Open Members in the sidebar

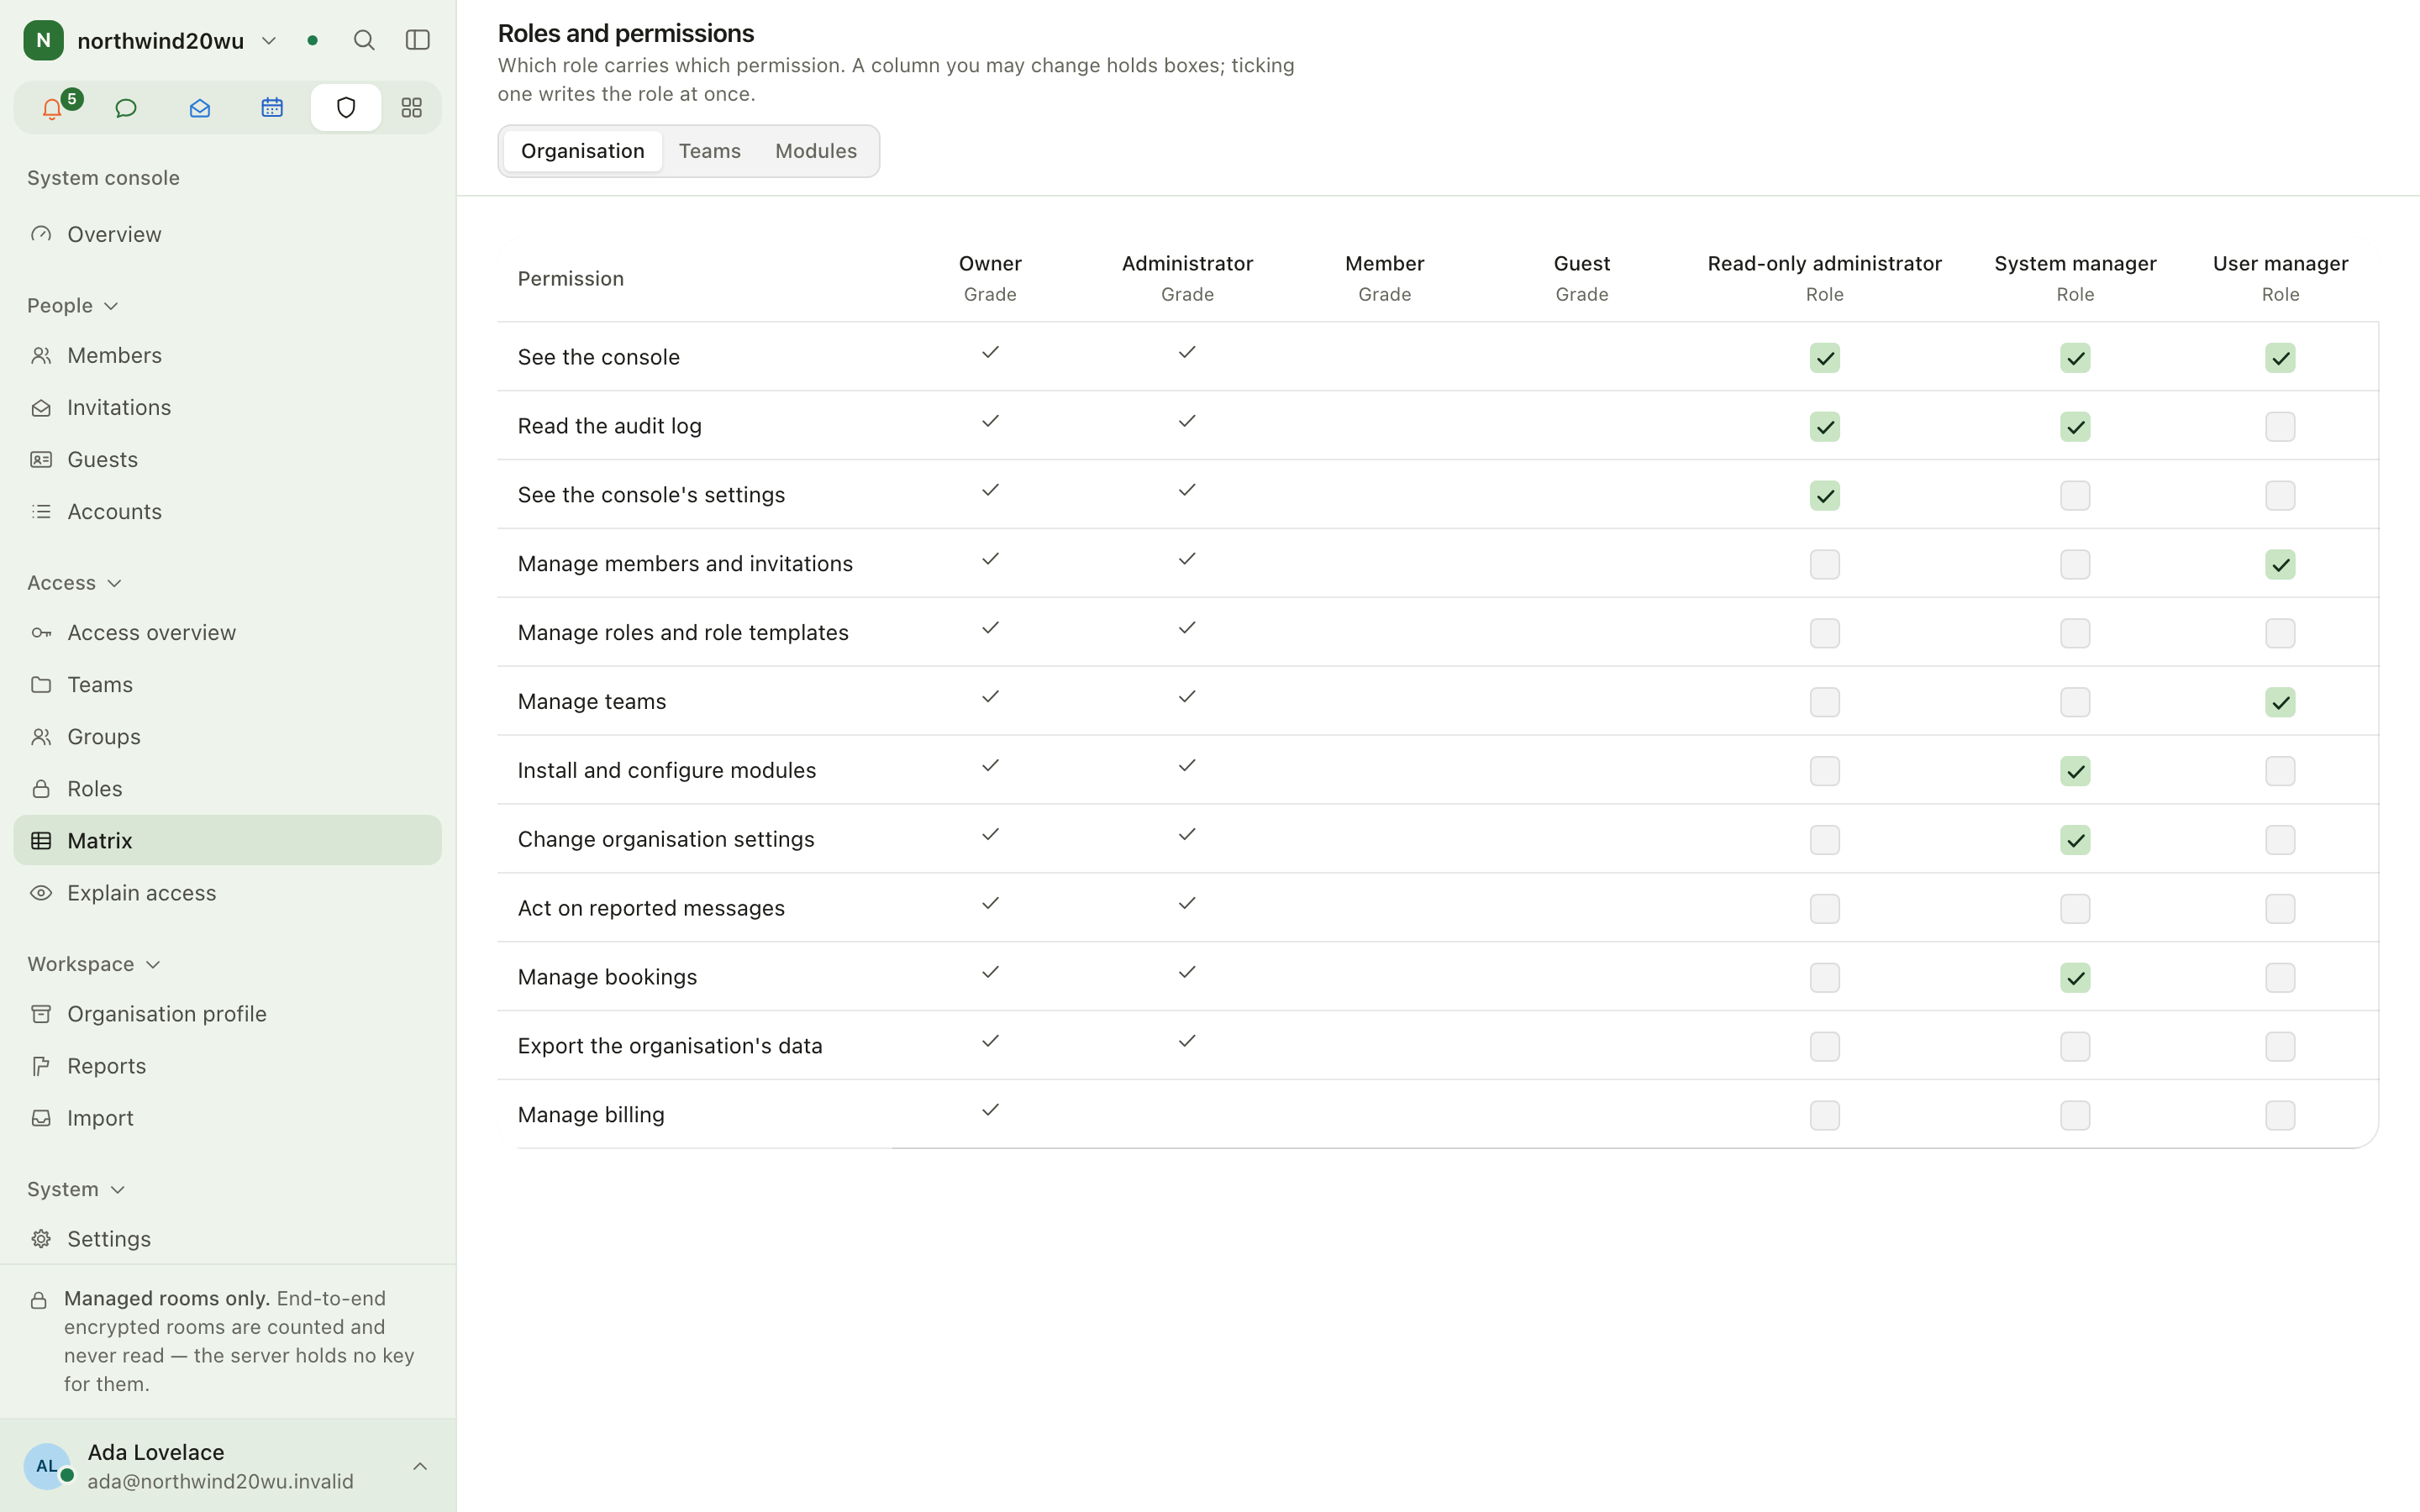coord(227,355)
